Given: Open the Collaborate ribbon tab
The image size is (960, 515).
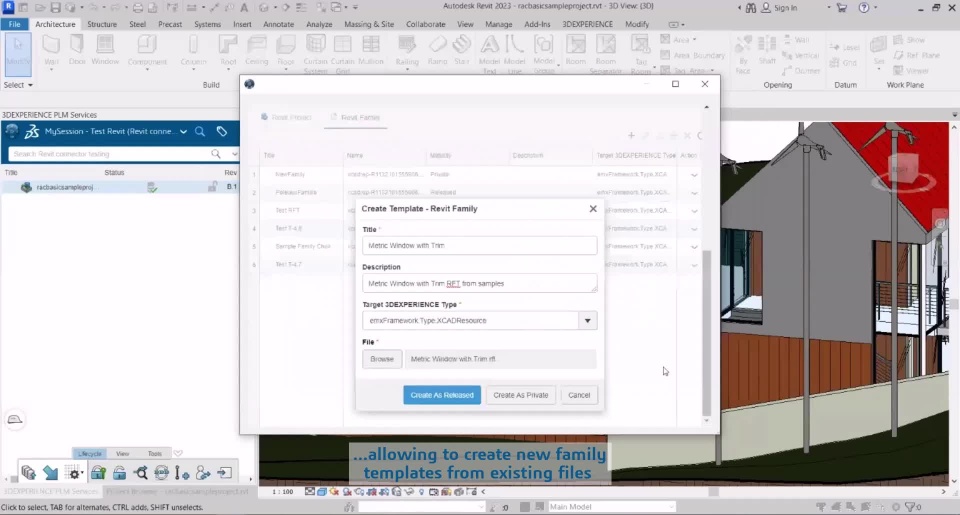Looking at the screenshot, I should (x=426, y=24).
